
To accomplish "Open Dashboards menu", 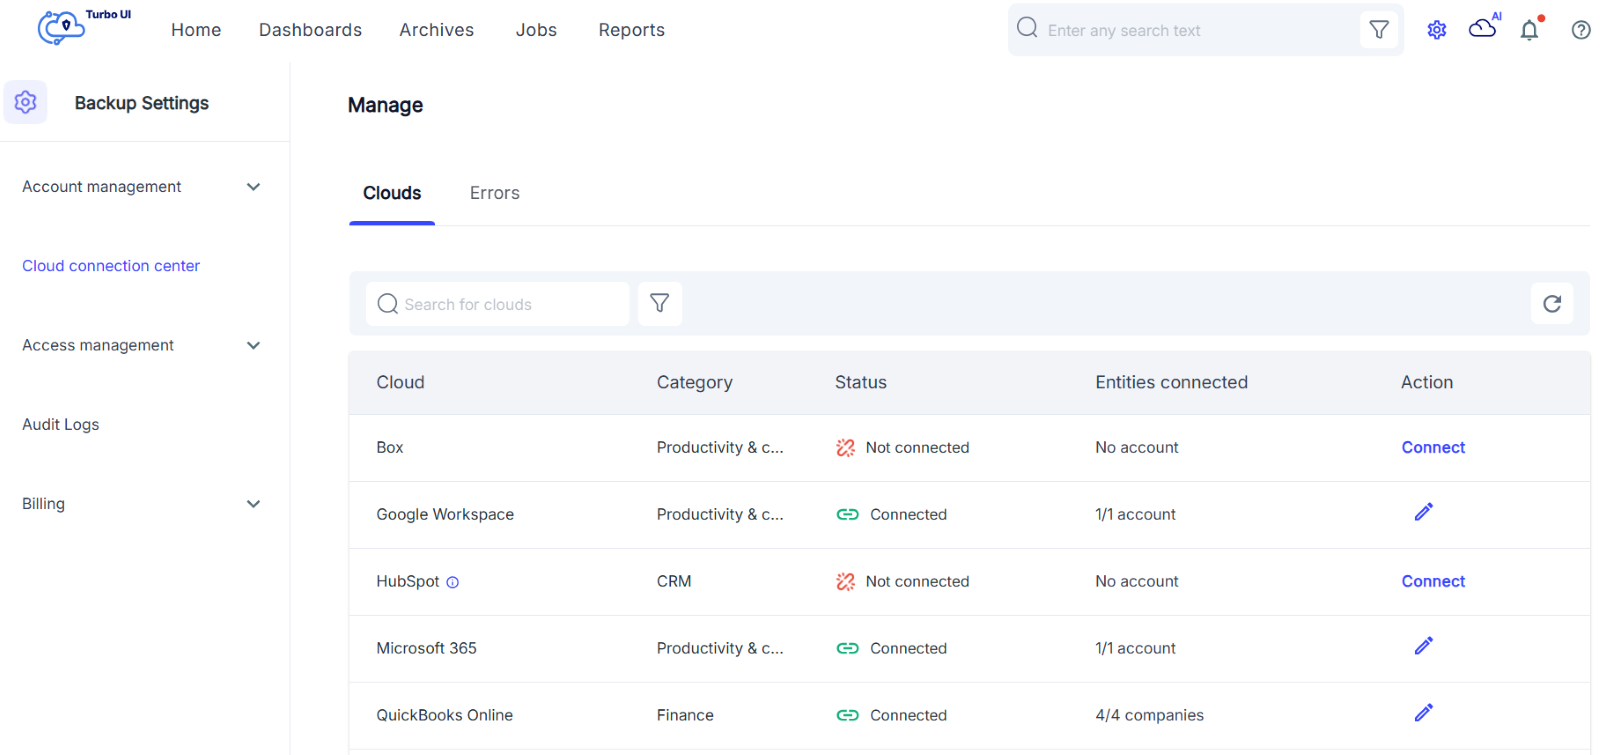I will [x=310, y=30].
